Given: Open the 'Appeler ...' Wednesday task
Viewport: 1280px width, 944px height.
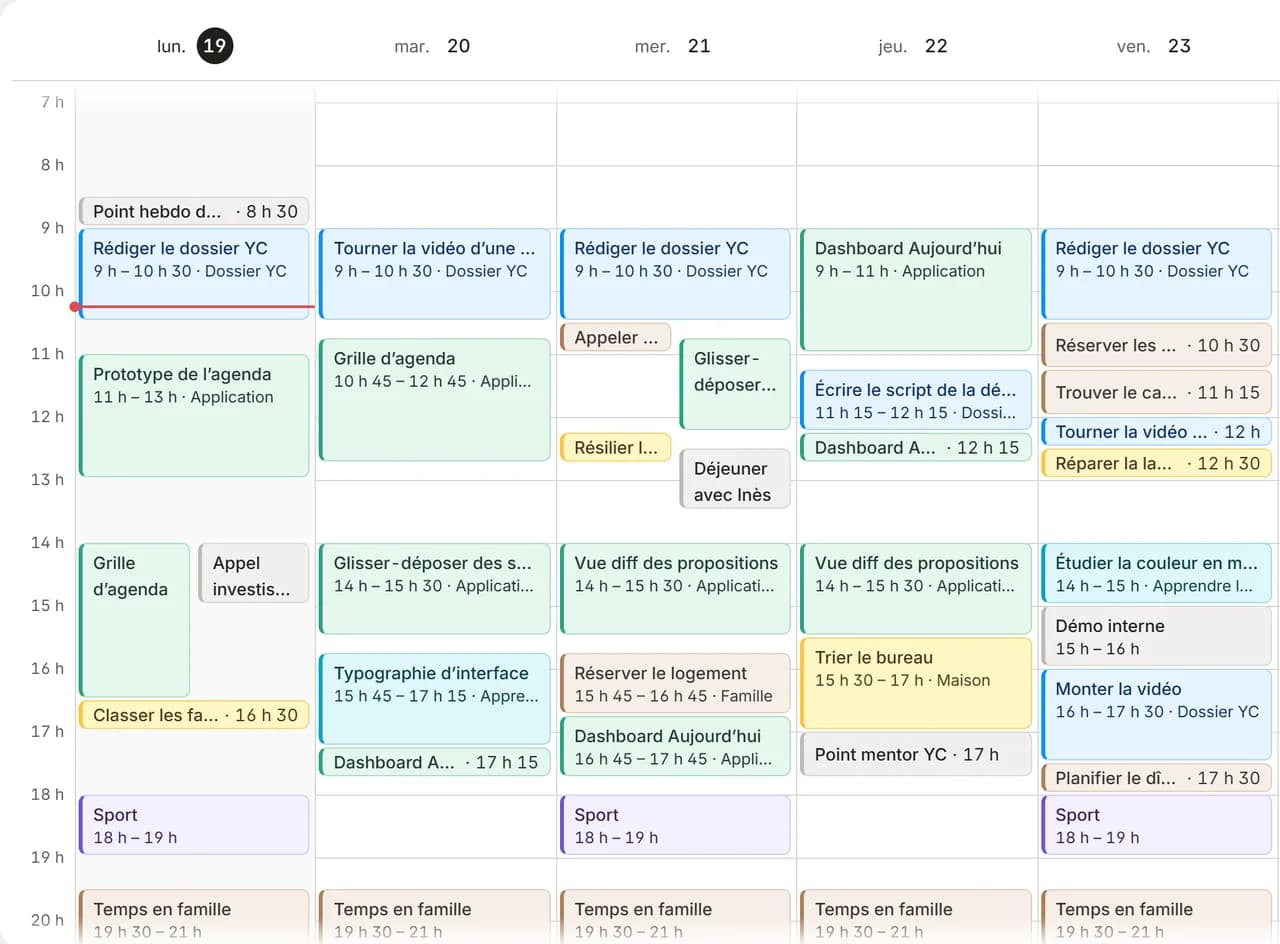Looking at the screenshot, I should [615, 337].
